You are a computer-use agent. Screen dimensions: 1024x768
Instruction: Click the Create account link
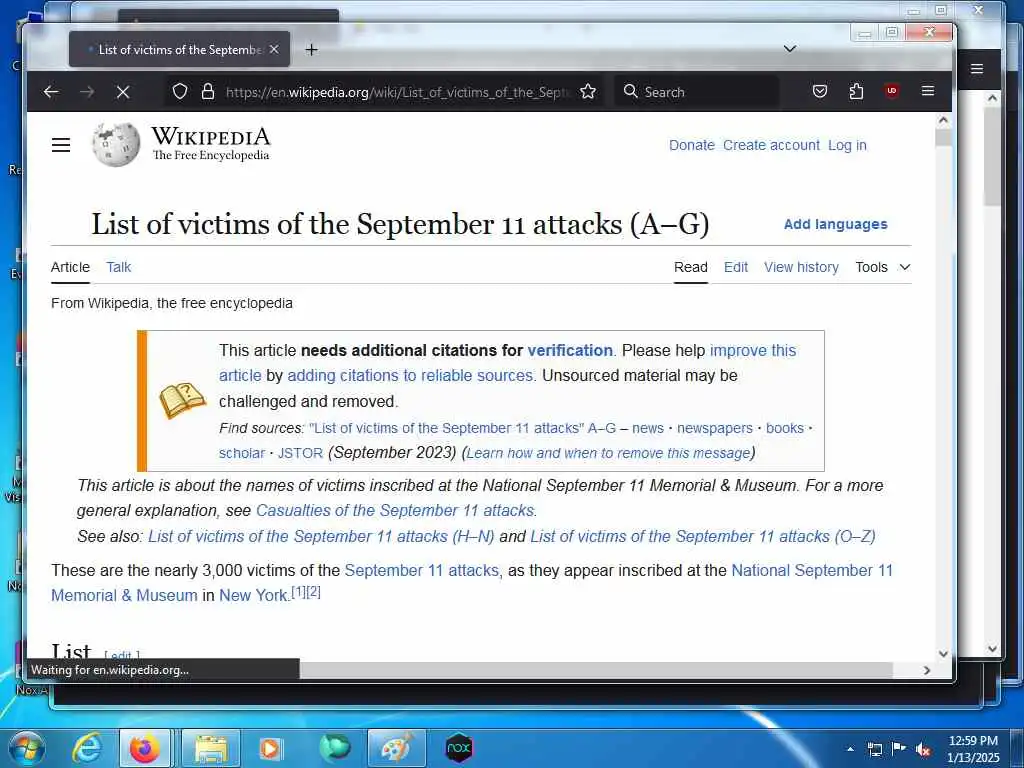coord(771,145)
